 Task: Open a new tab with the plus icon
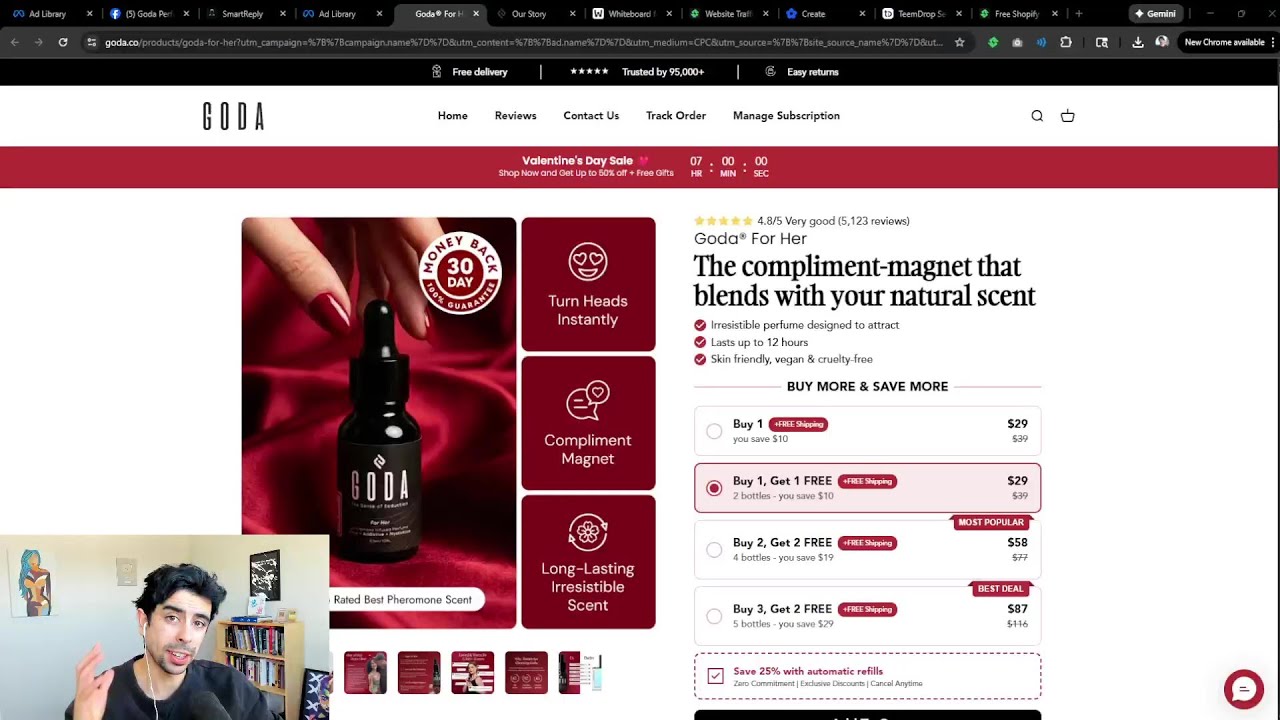point(1078,14)
